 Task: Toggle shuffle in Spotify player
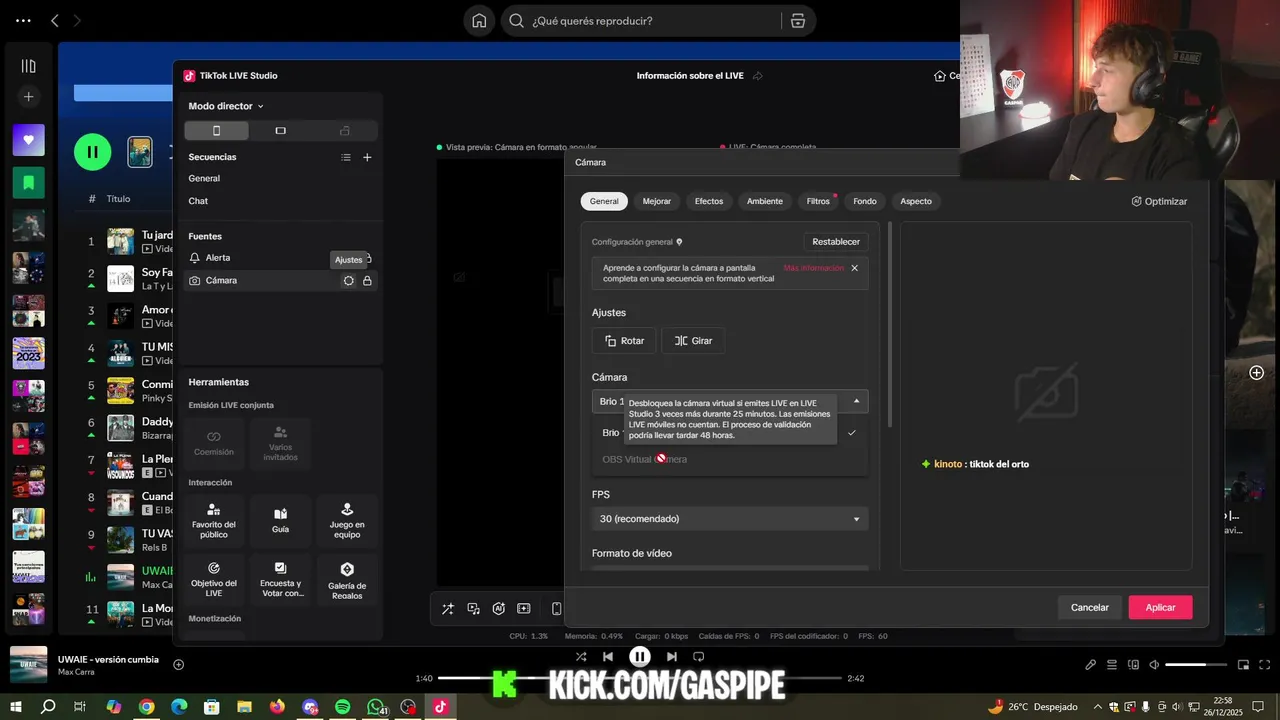(x=581, y=657)
